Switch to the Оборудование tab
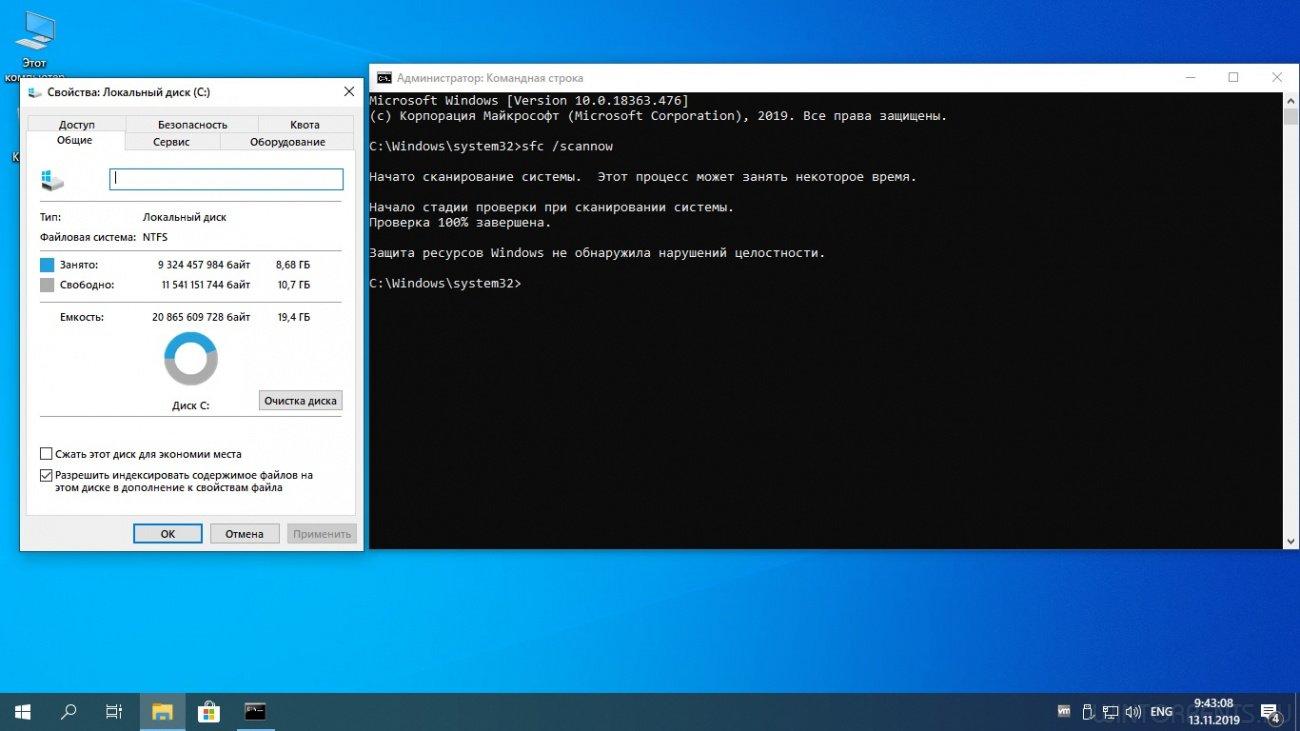This screenshot has height=731, width=1300. click(x=287, y=142)
